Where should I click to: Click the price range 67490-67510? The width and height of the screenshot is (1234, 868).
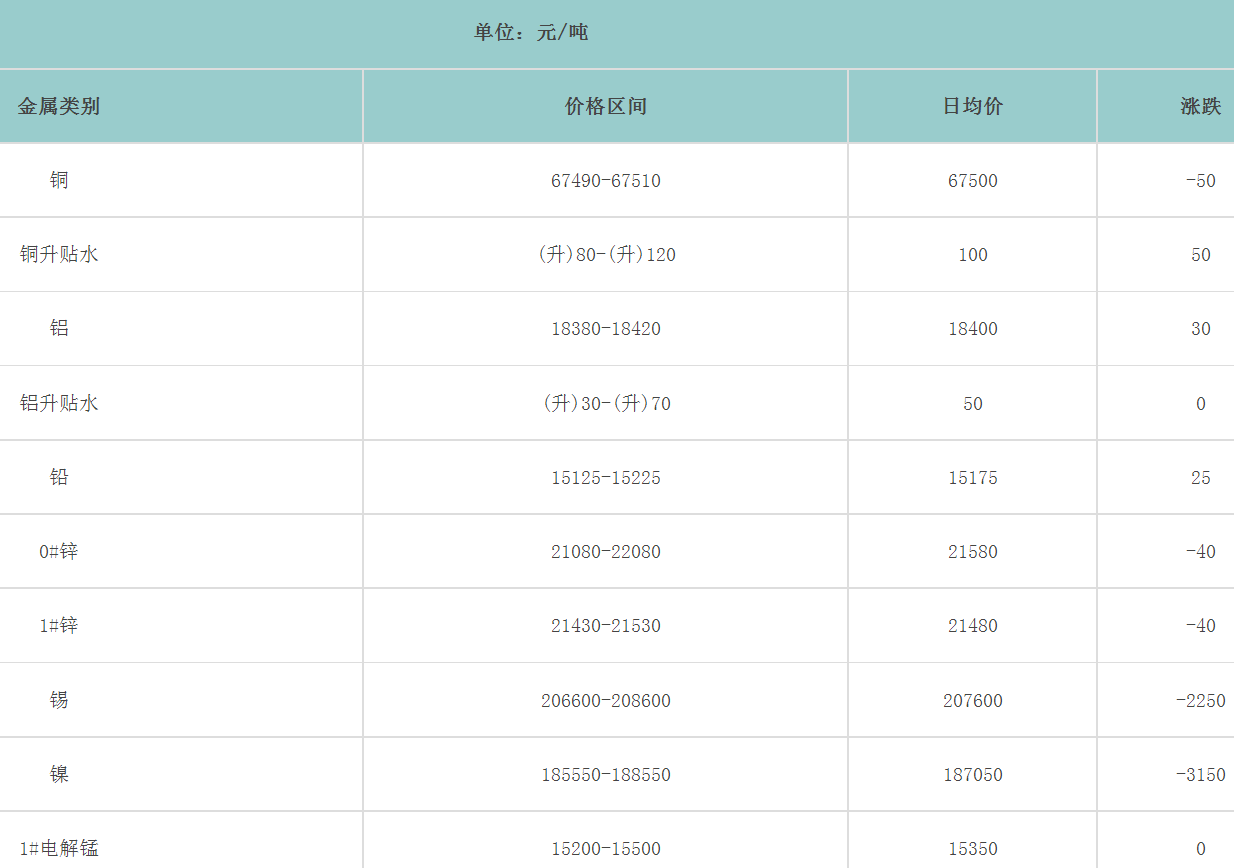[606, 181]
